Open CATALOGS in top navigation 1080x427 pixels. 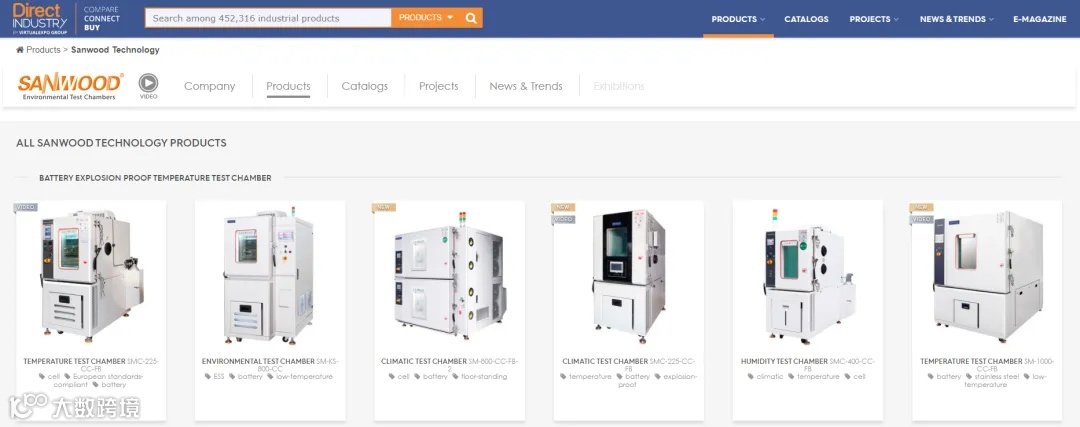[x=806, y=19]
